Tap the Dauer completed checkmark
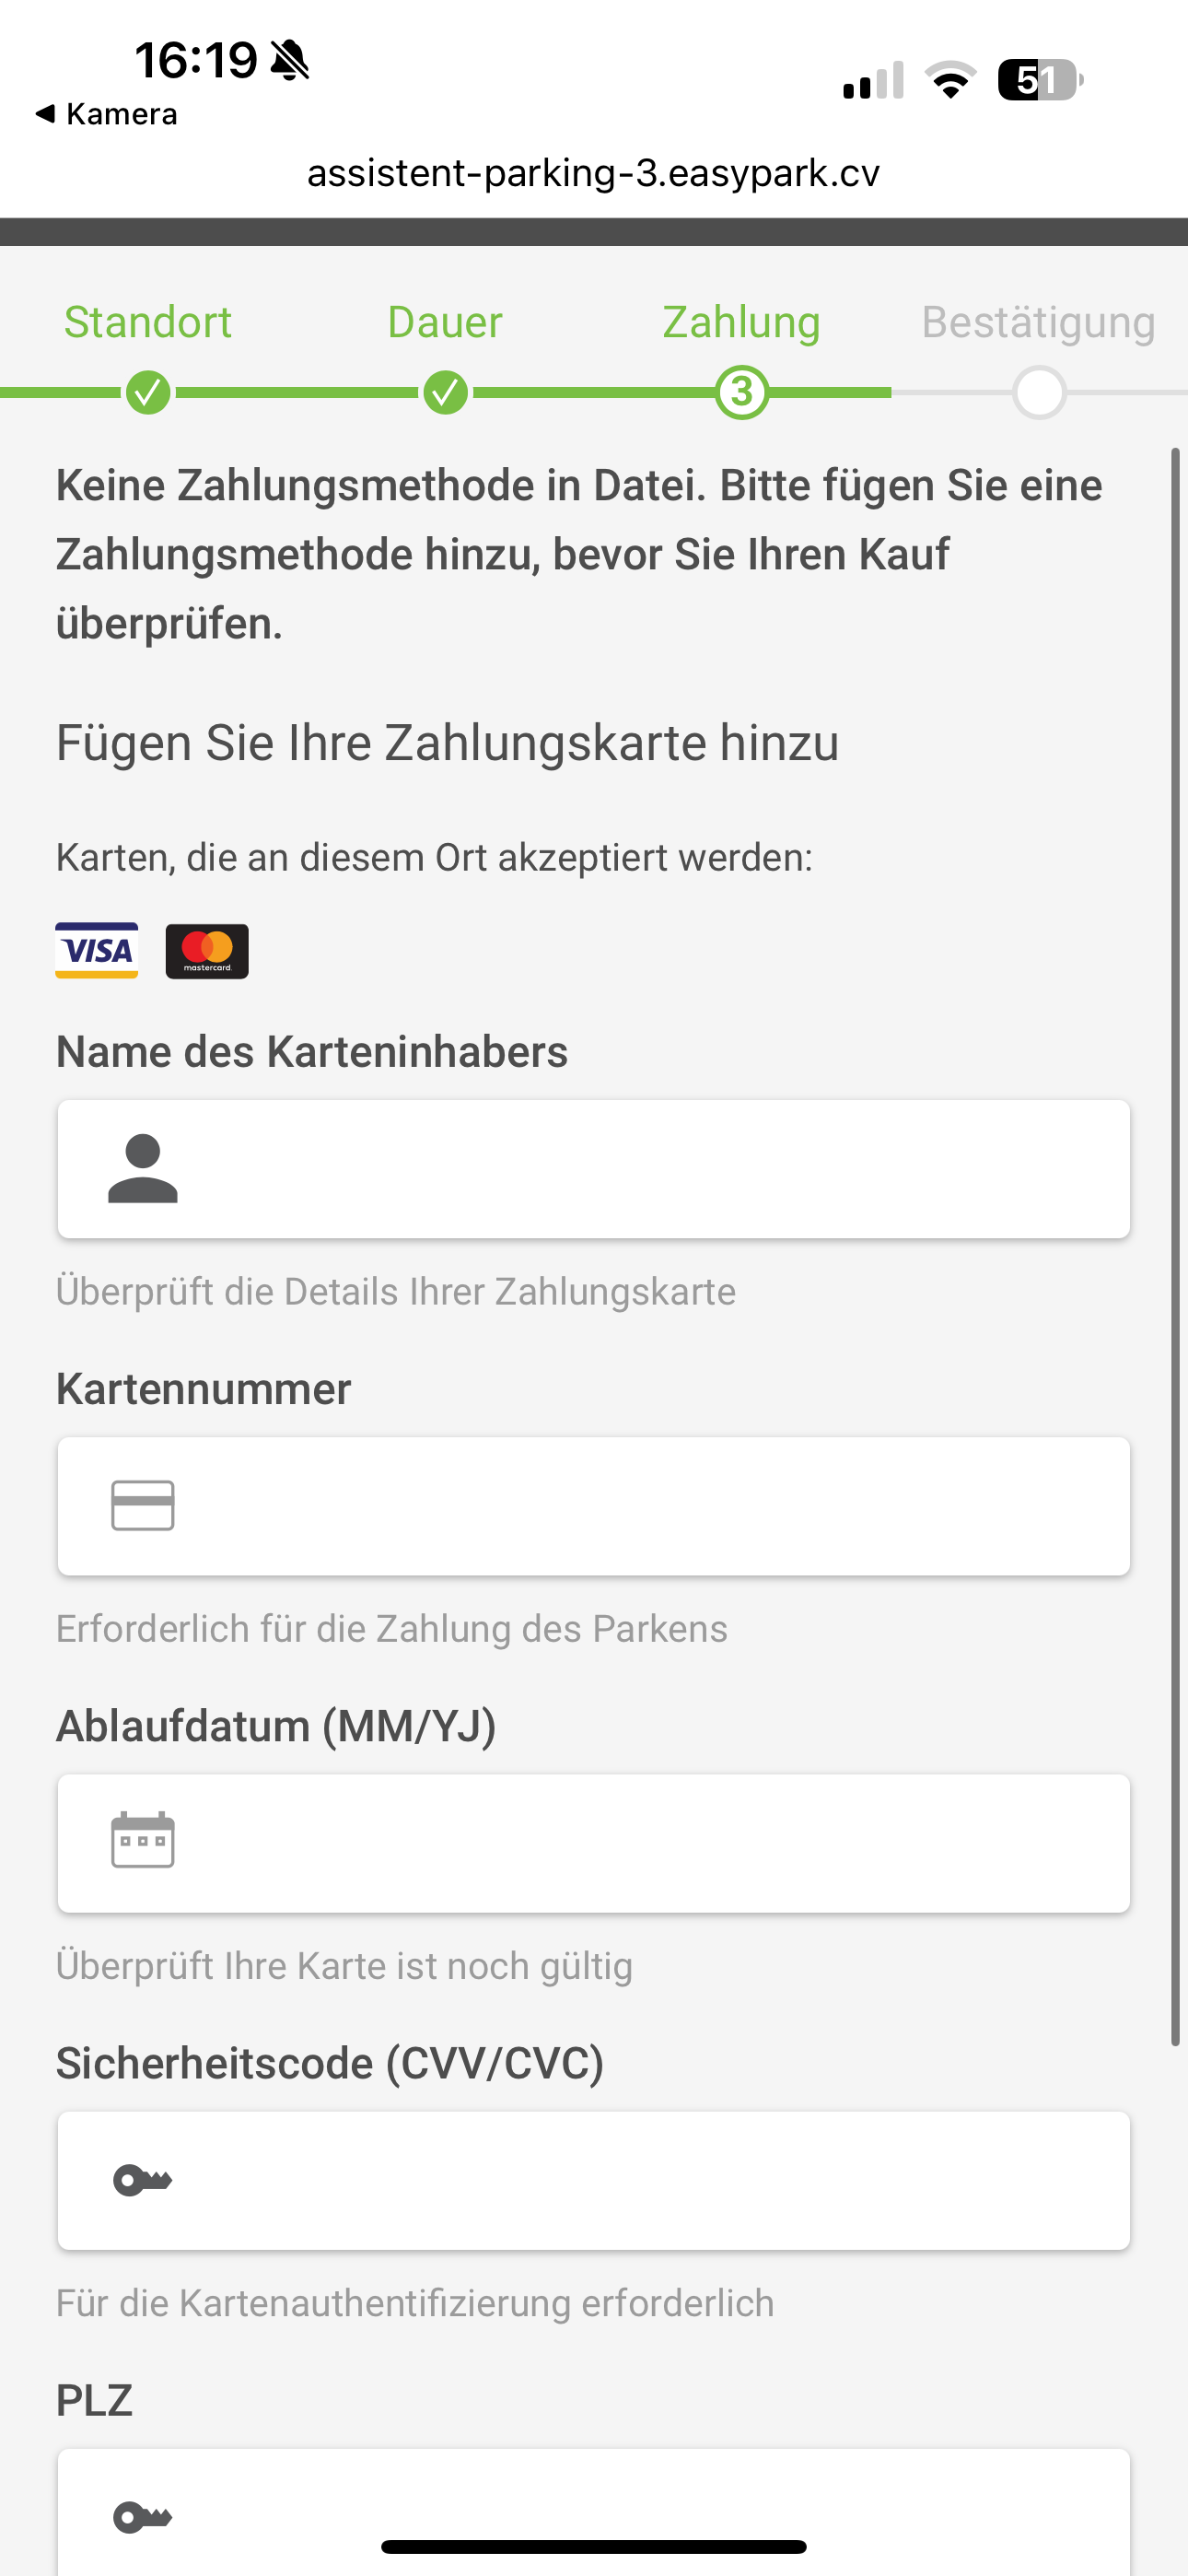This screenshot has width=1188, height=2576. coord(445,393)
